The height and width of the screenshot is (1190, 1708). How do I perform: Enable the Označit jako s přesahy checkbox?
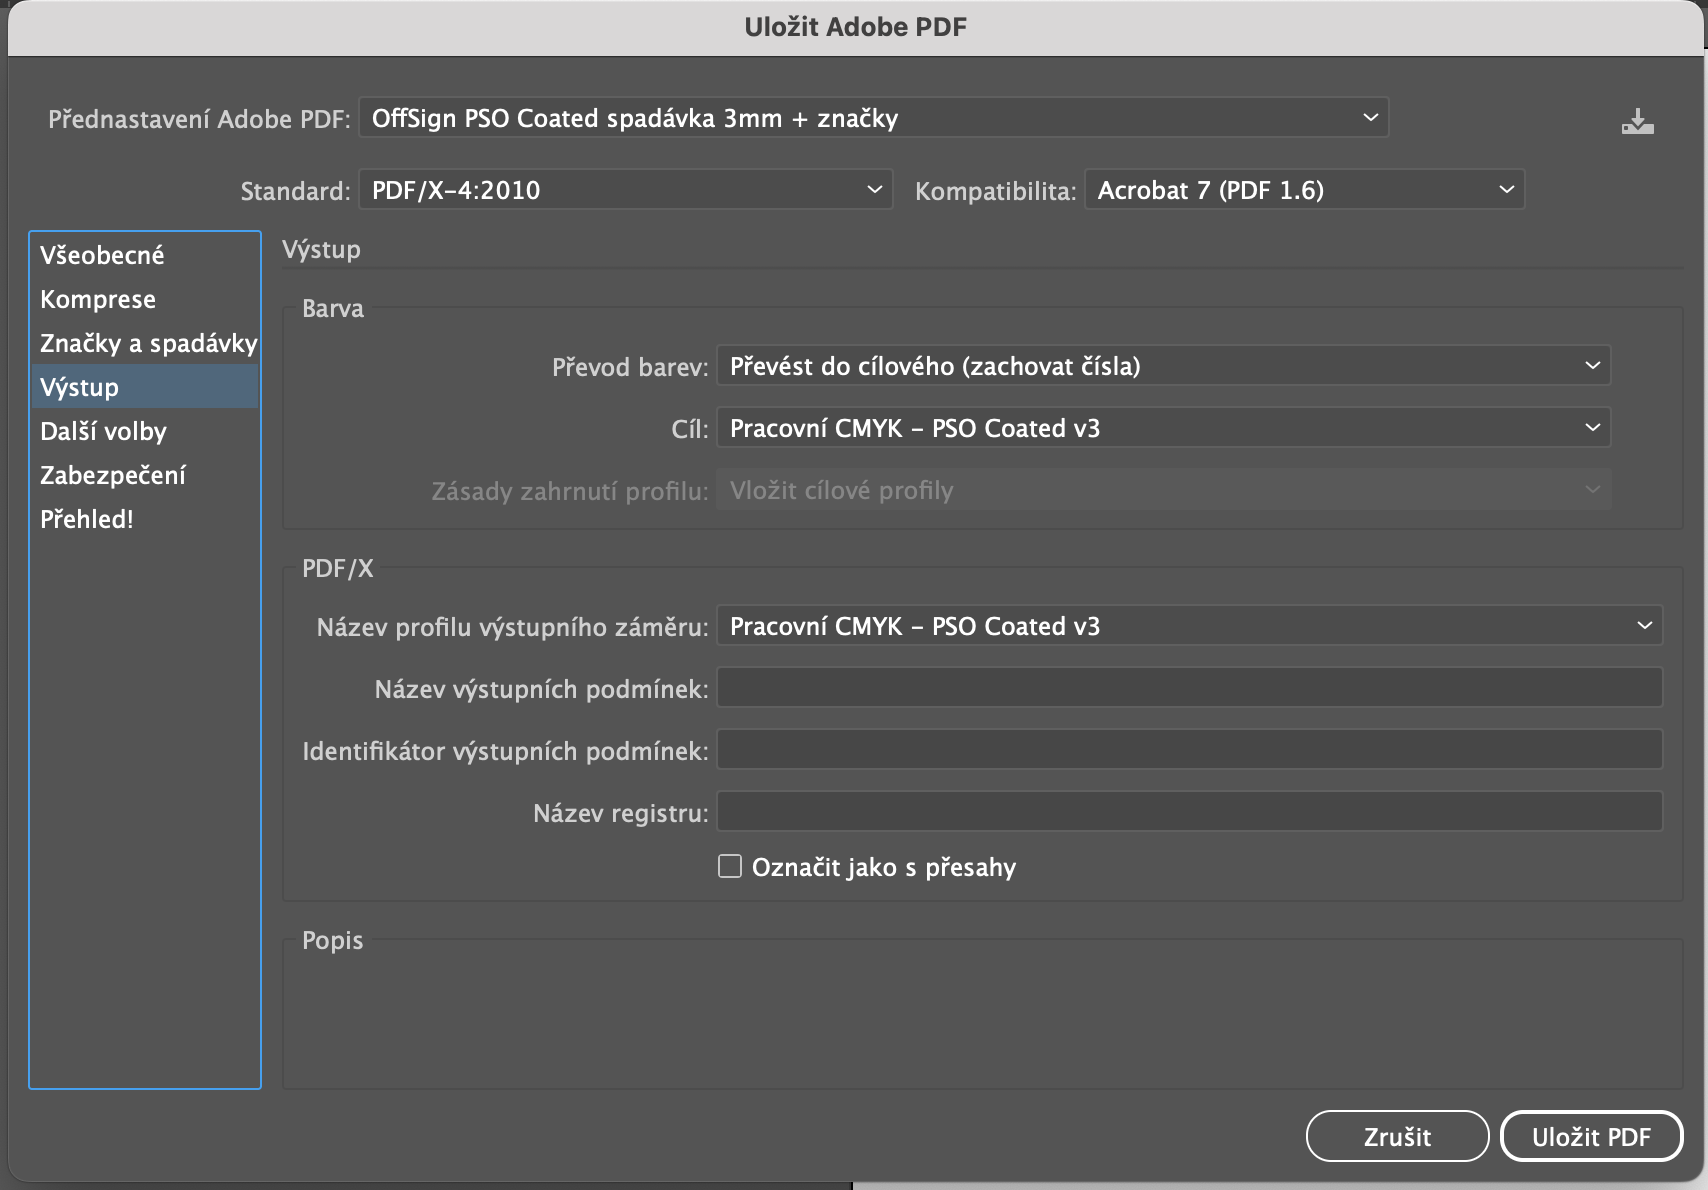tap(730, 866)
